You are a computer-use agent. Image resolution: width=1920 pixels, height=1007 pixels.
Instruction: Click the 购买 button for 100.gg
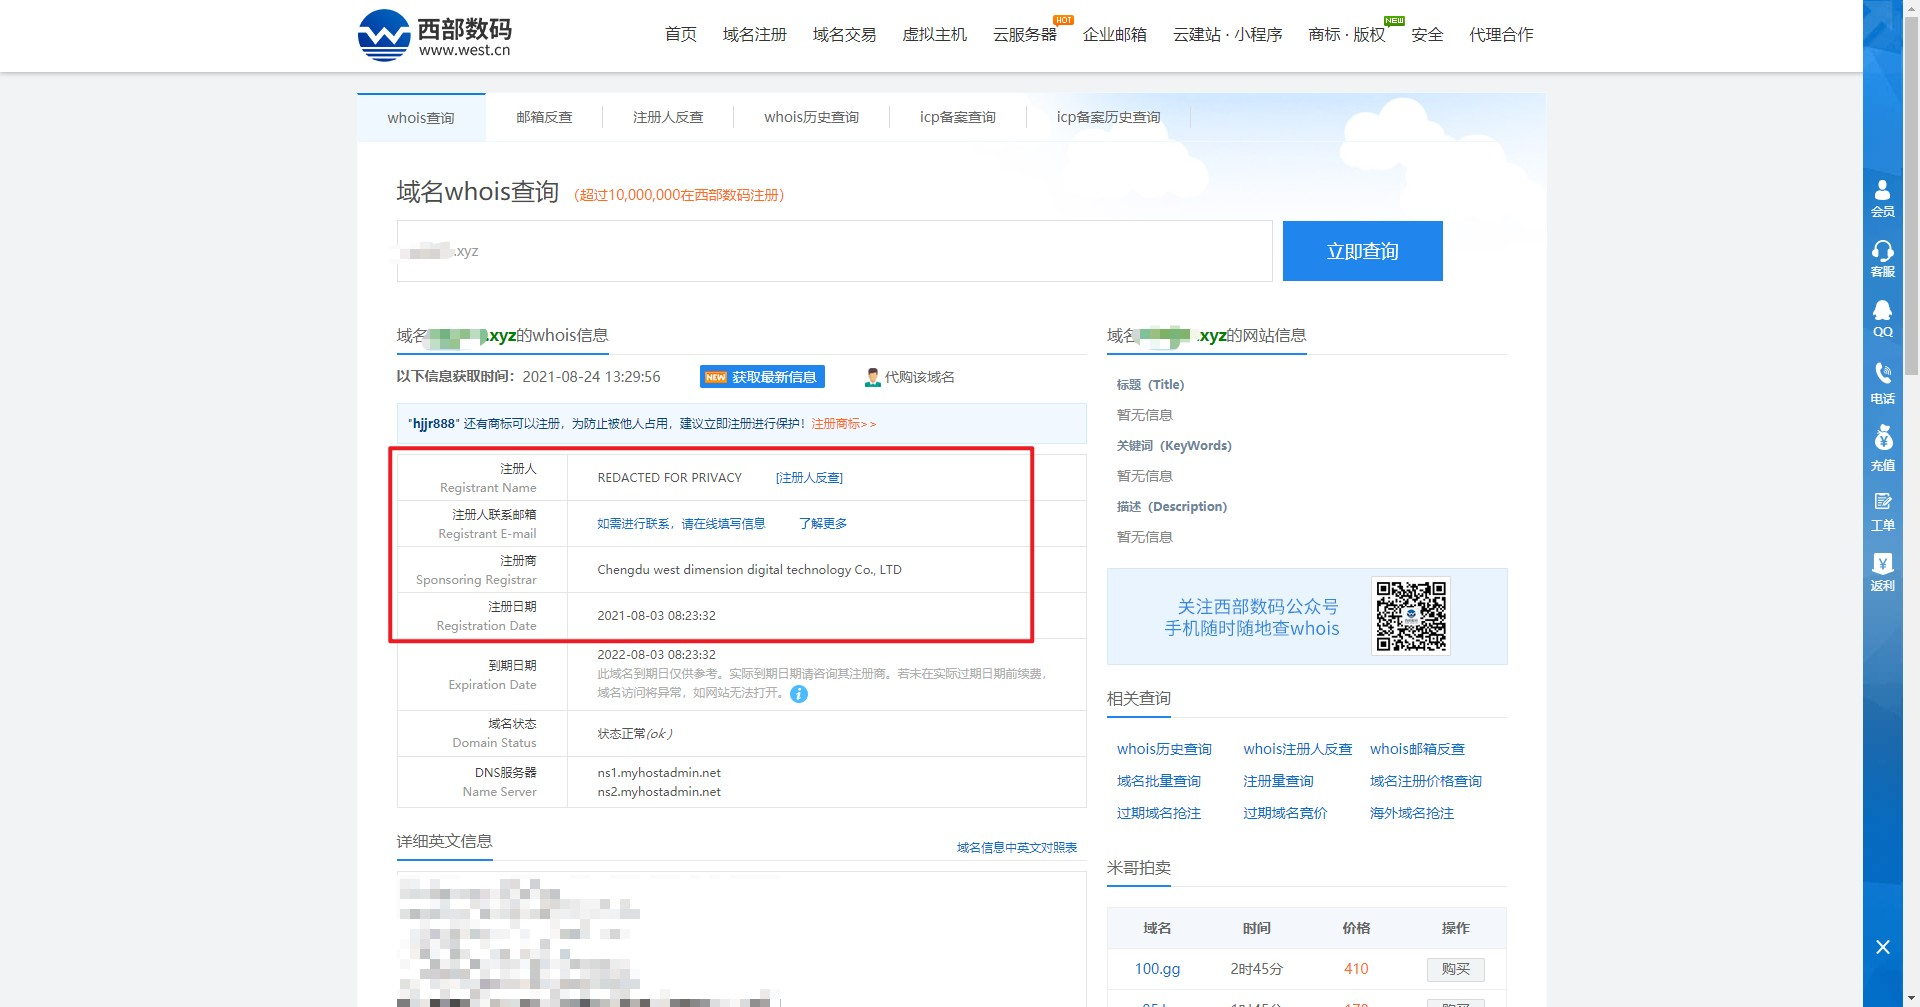click(x=1455, y=969)
